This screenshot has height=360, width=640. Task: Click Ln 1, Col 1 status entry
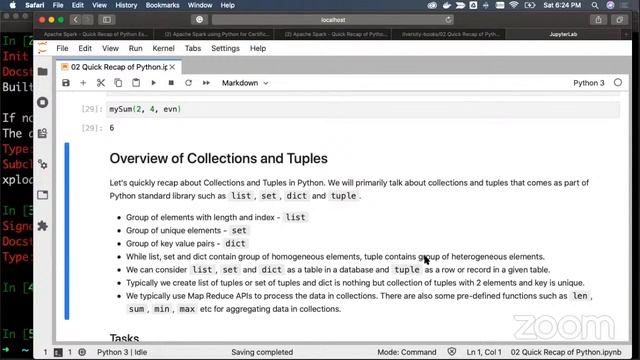pos(484,352)
